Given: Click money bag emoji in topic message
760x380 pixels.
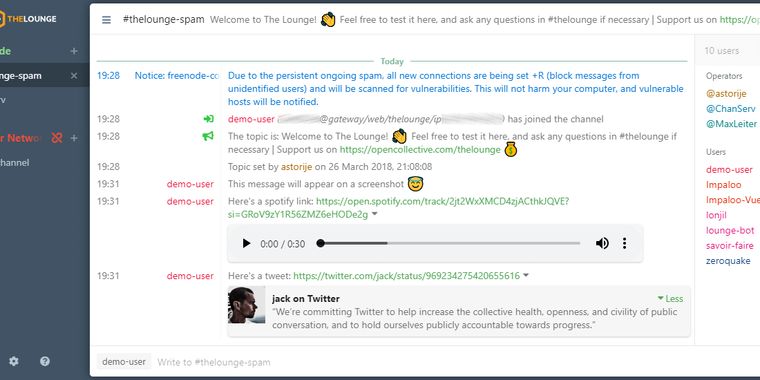Looking at the screenshot, I should [x=510, y=149].
